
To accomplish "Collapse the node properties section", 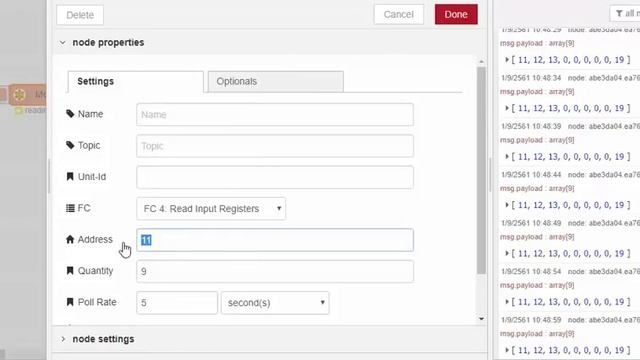I will pos(62,42).
